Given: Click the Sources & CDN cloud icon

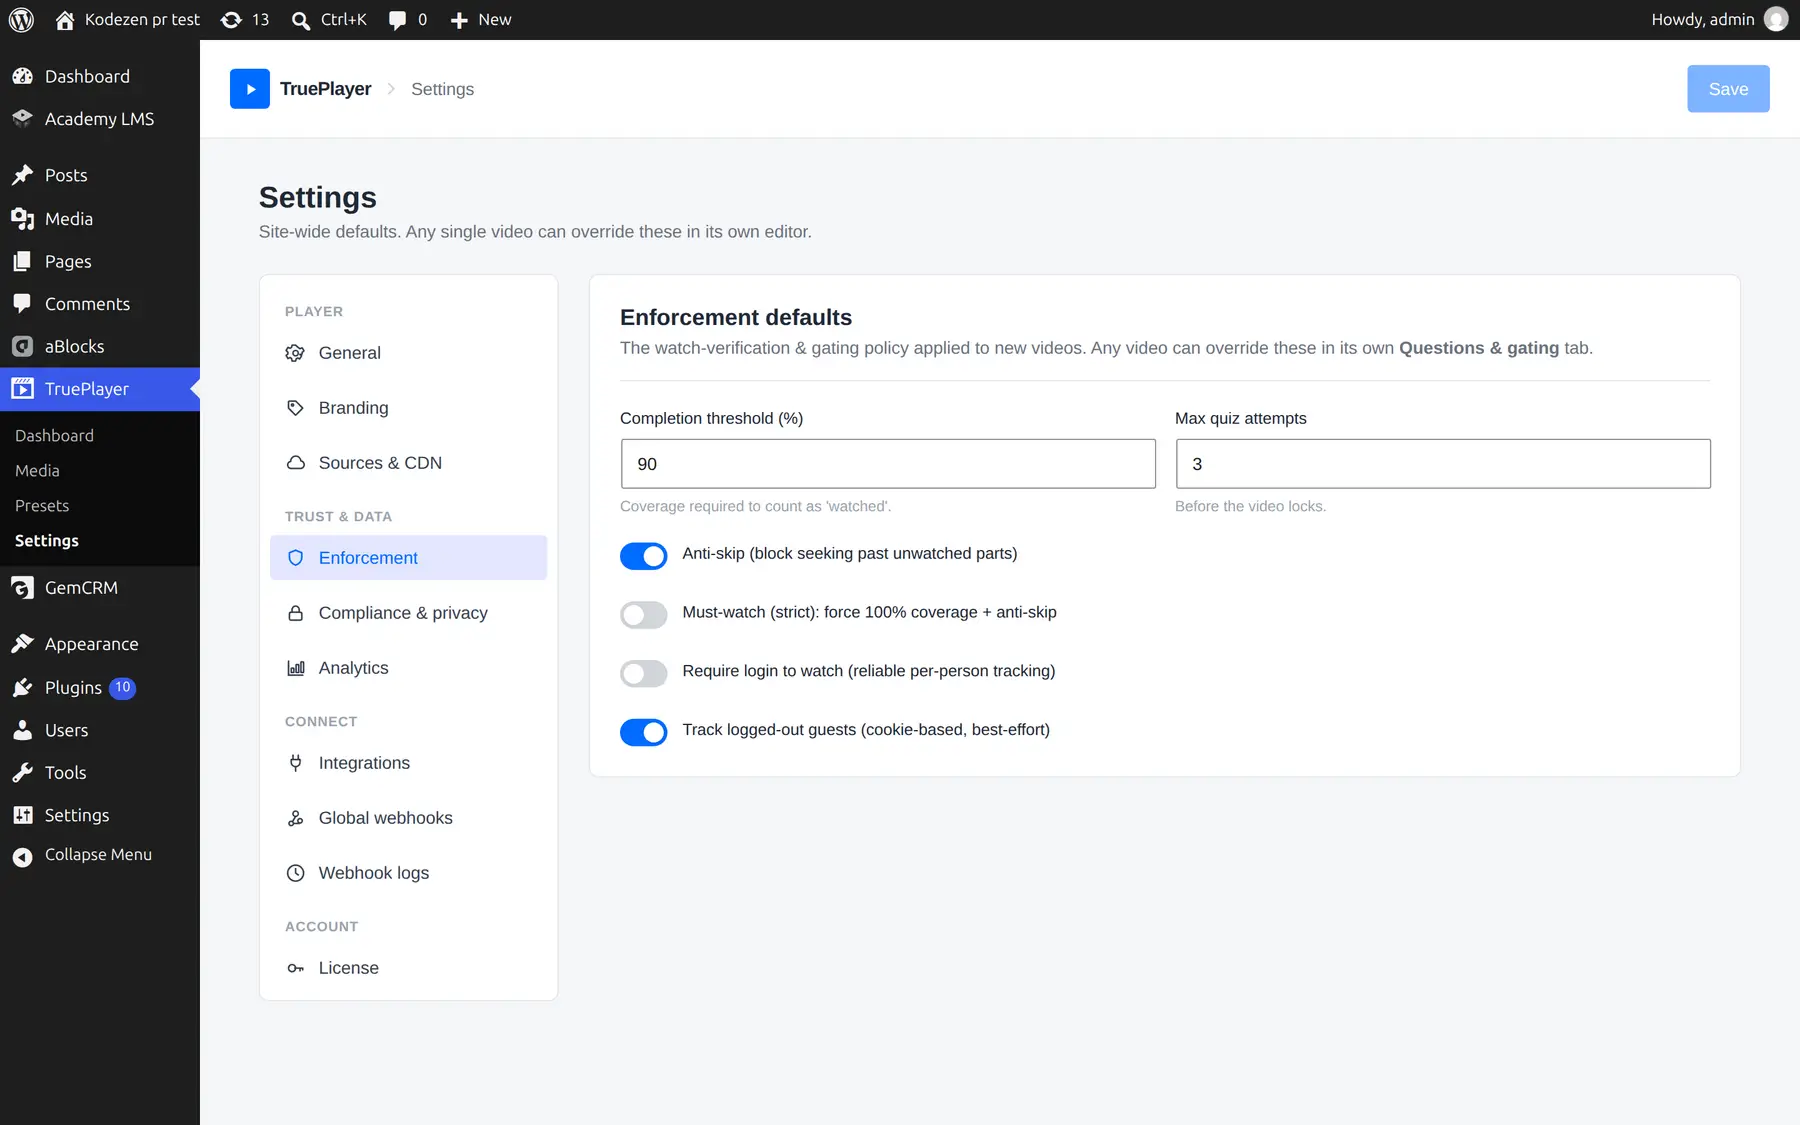Looking at the screenshot, I should coord(295,463).
